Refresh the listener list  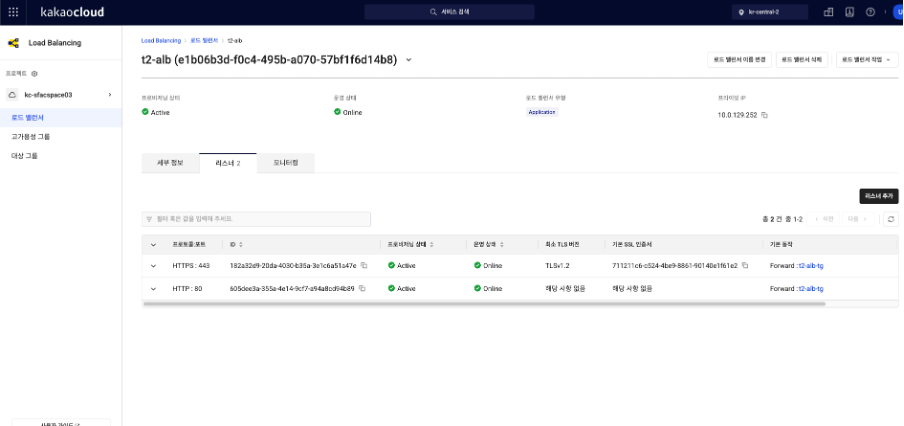[x=891, y=219]
